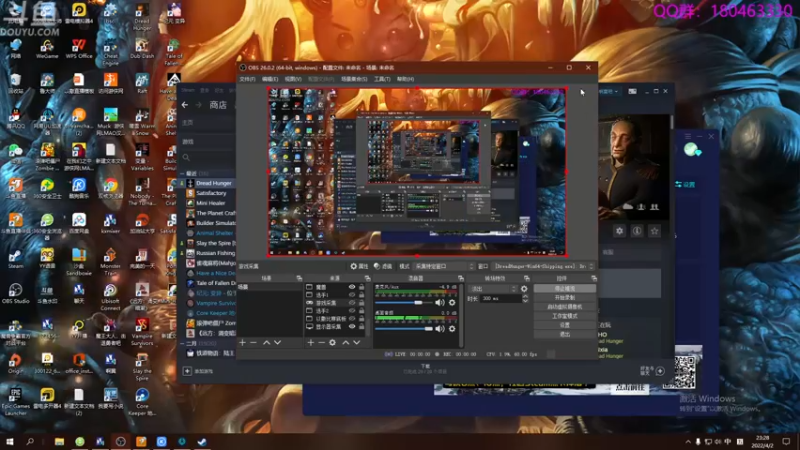Click the virtual camera start button
The image size is (800, 450).
tap(565, 307)
